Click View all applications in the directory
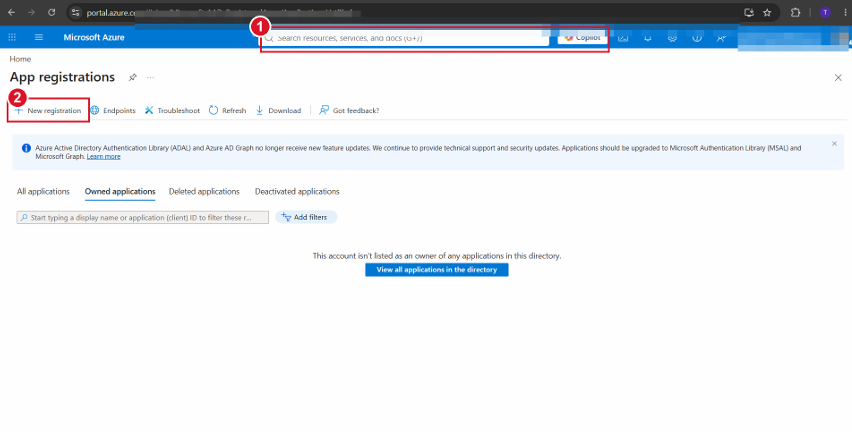The image size is (852, 432). click(x=437, y=270)
